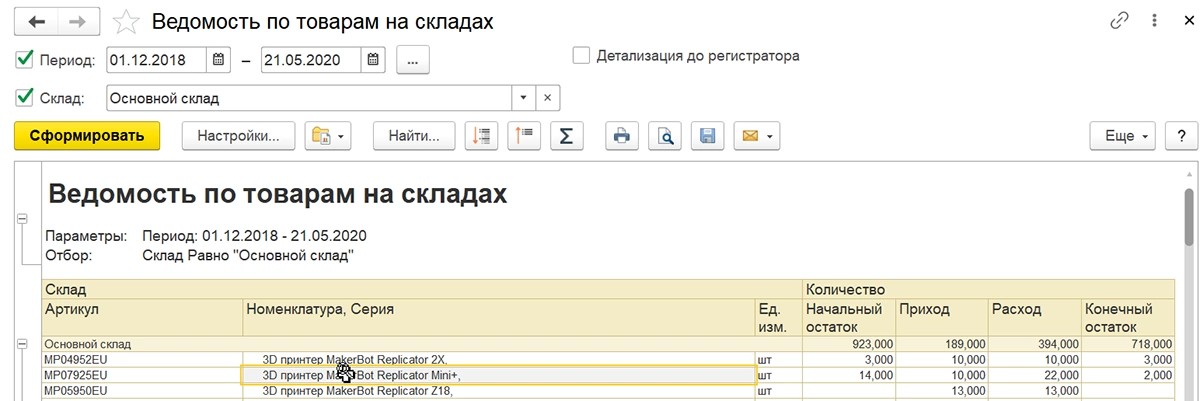The width and height of the screenshot is (1200, 401).
Task: Select the Конечный остаток column header
Action: pyautogui.click(x=1128, y=316)
